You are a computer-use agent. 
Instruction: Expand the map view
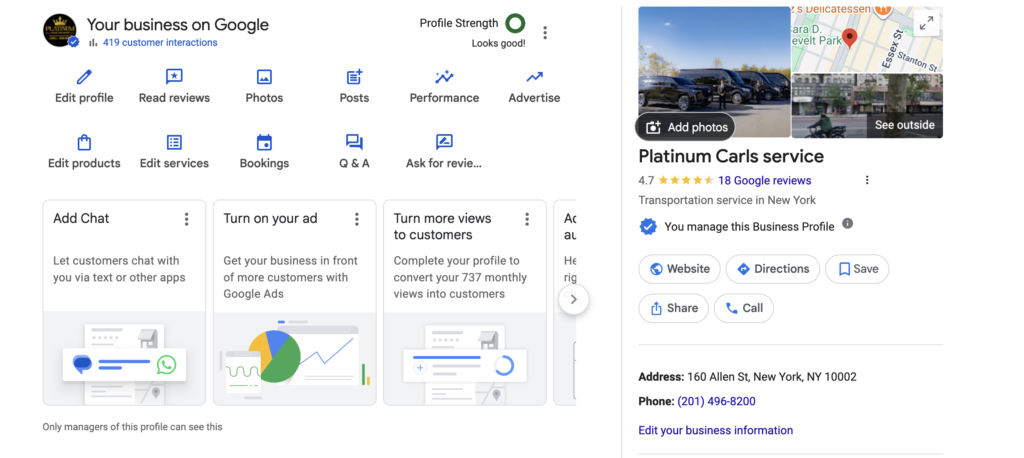click(926, 23)
